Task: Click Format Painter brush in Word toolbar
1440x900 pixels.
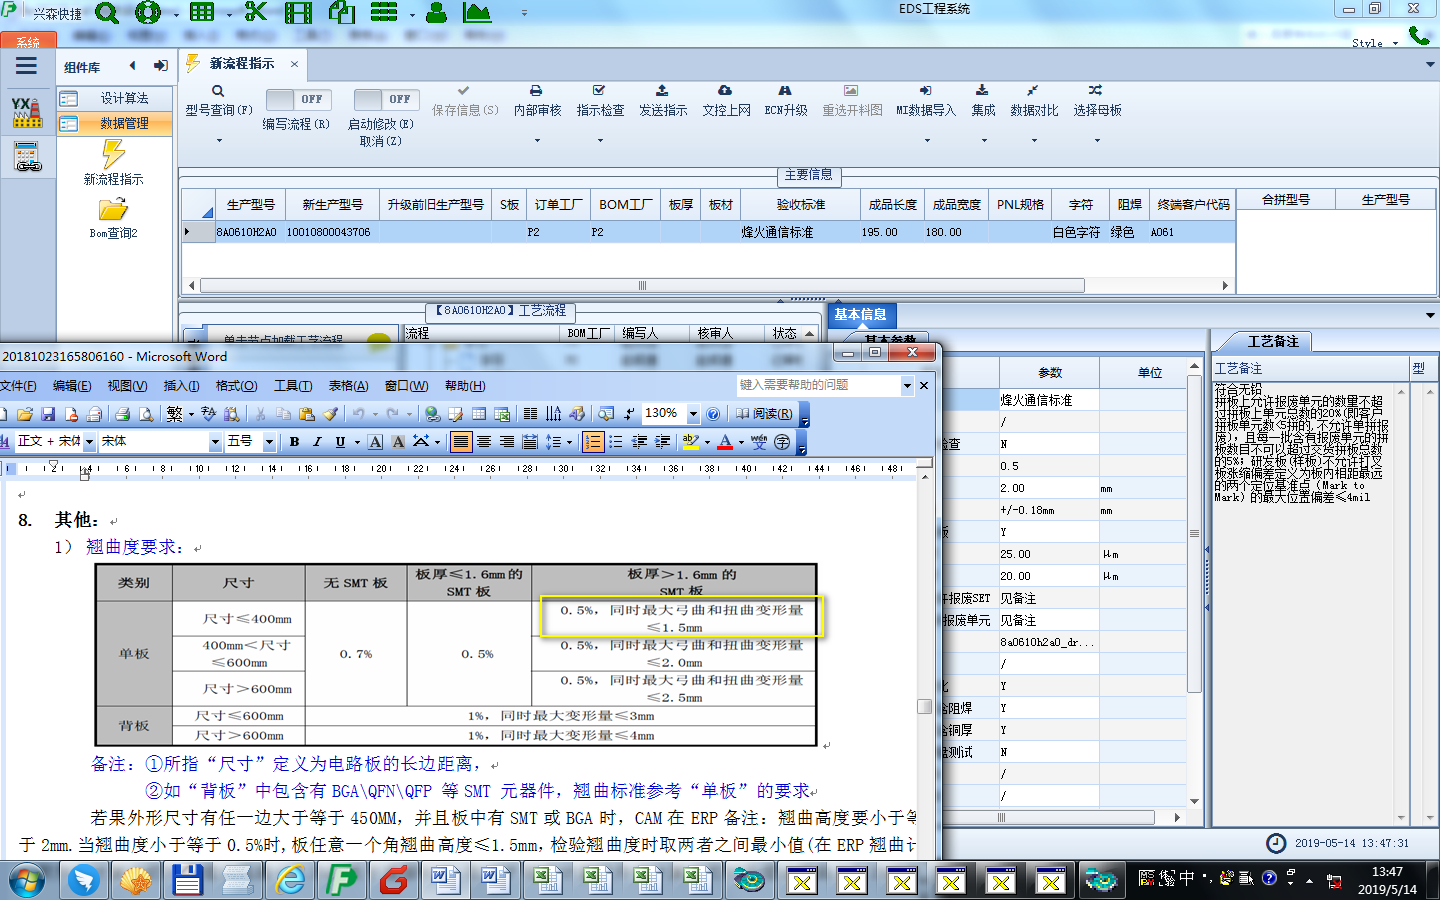Action: tap(330, 414)
